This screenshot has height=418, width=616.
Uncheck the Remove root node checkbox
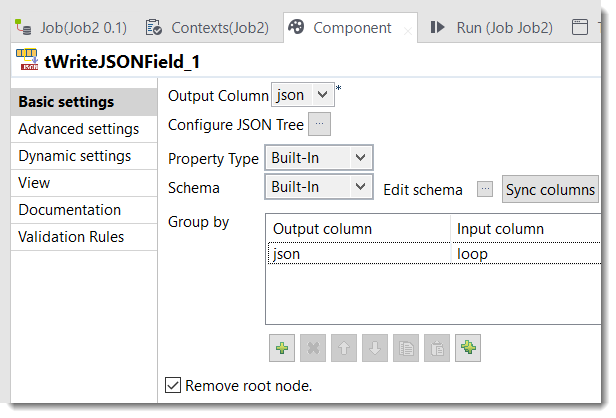pos(173,385)
